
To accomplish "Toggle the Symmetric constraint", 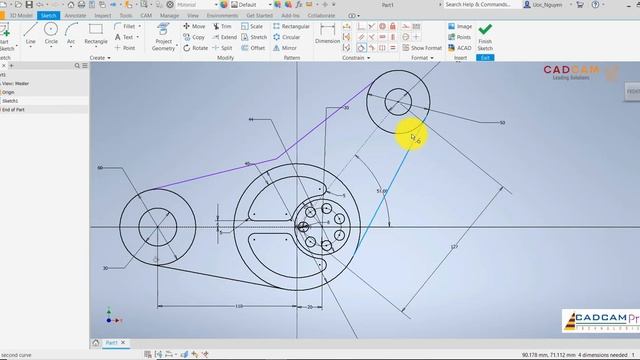I will (382, 48).
